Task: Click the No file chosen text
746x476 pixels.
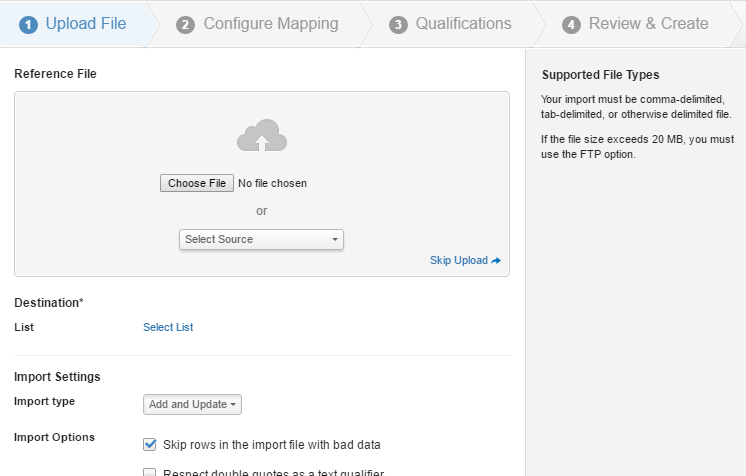Action: [x=272, y=183]
